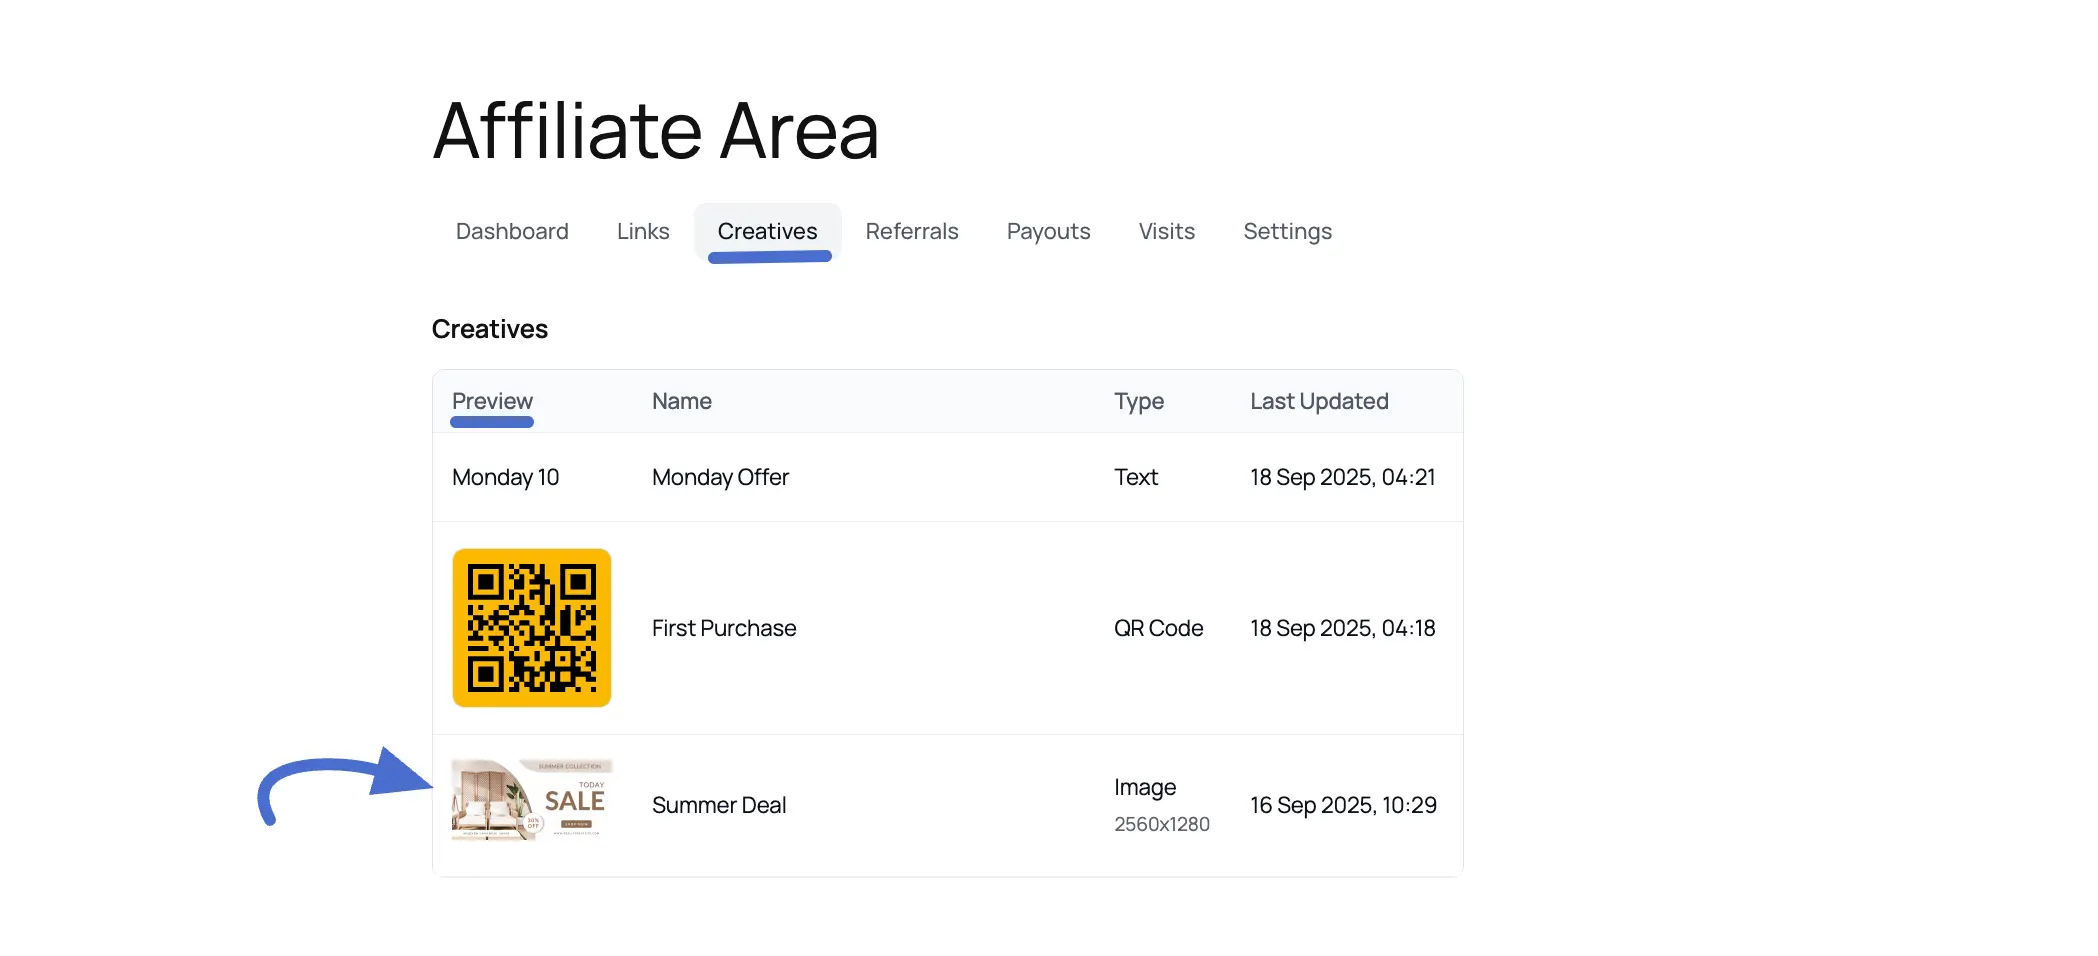Select the First Purchase creative name

[x=724, y=629]
